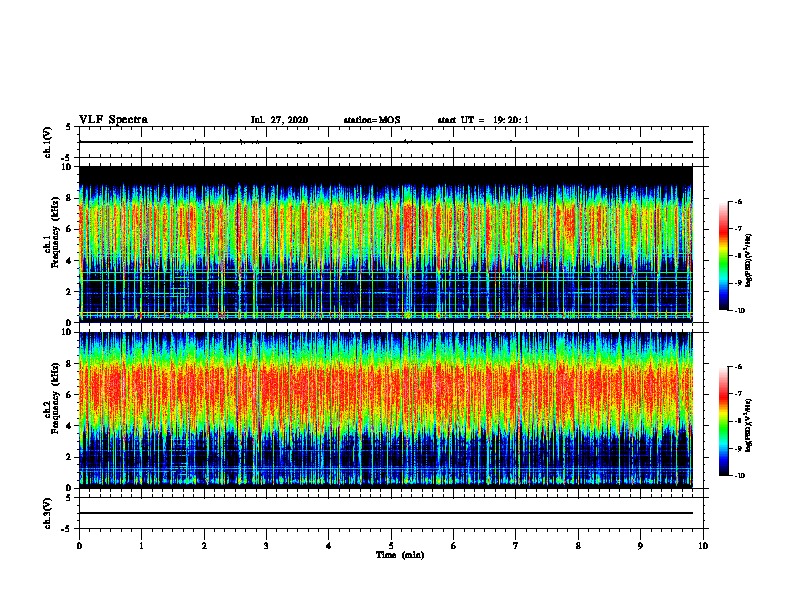Click the ch.2 color bar log(PSD) label

(x=748, y=425)
